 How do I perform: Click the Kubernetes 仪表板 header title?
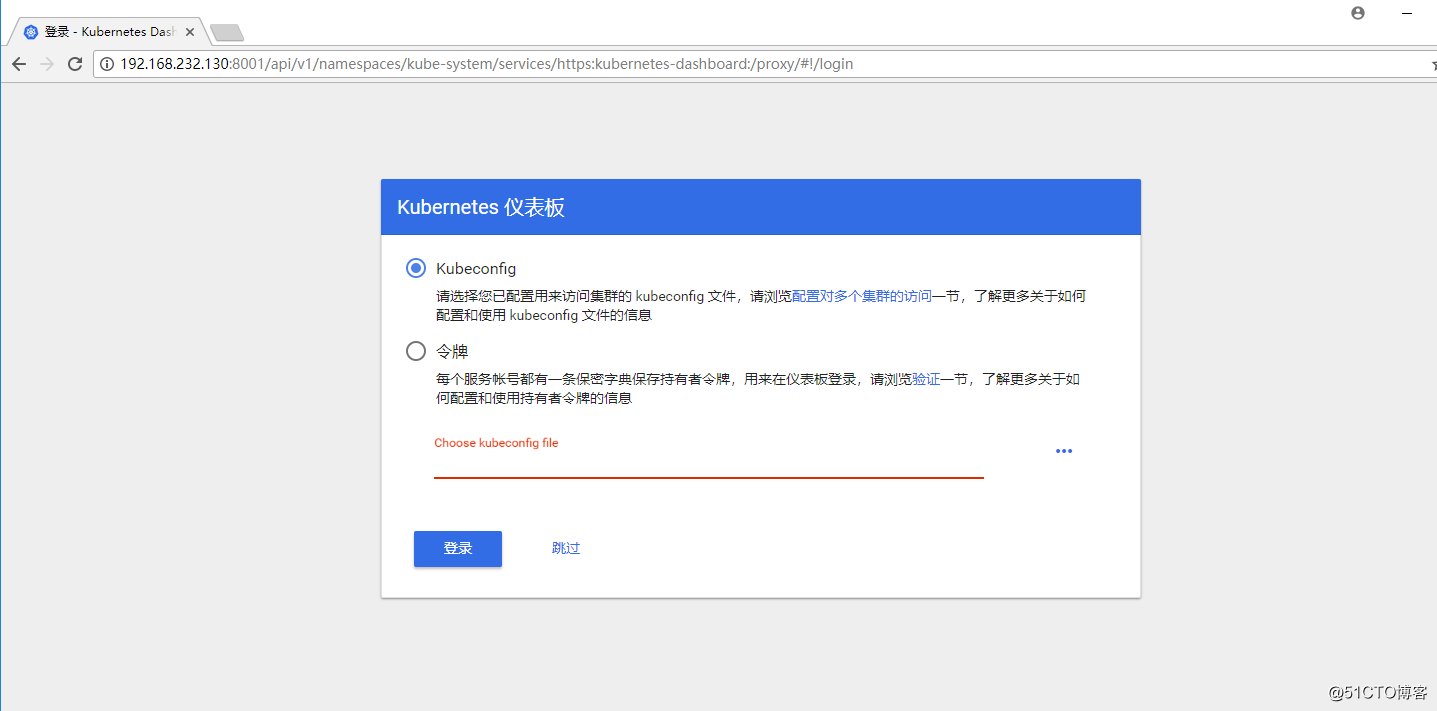pyautogui.click(x=481, y=208)
